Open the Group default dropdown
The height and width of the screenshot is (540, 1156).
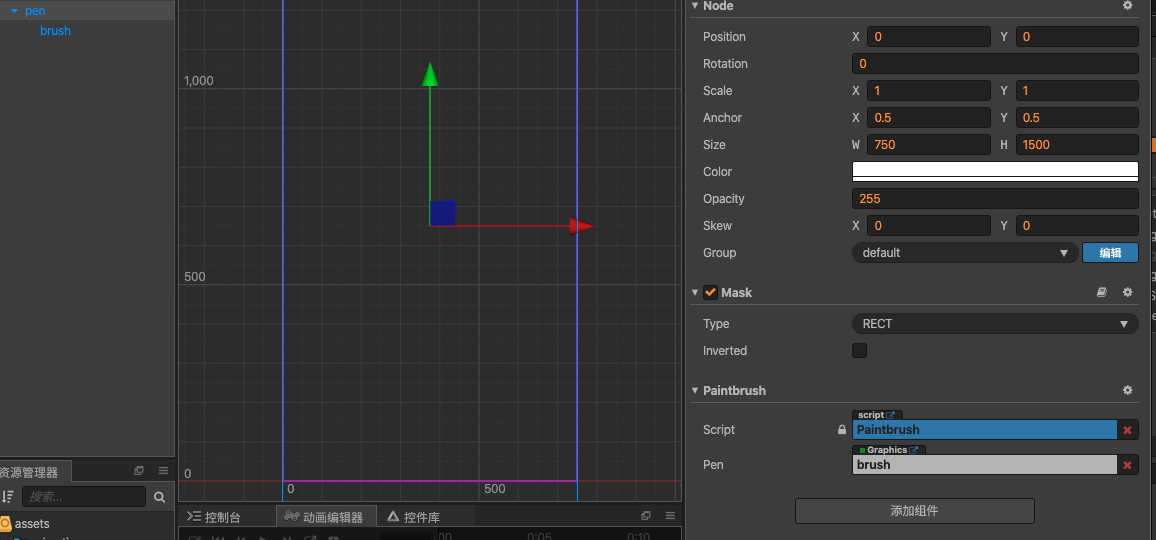[966, 252]
